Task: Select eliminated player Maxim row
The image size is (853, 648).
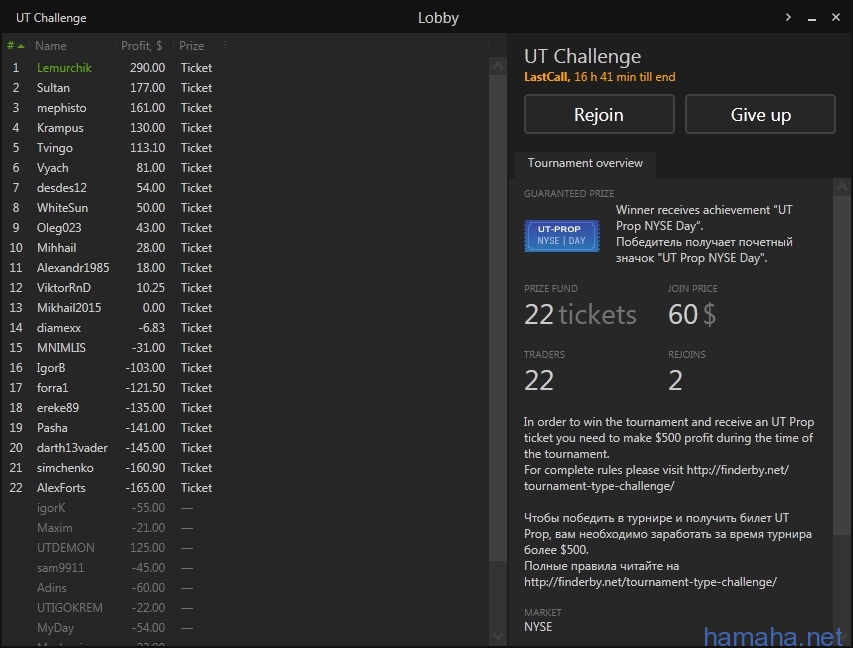Action: coord(246,528)
